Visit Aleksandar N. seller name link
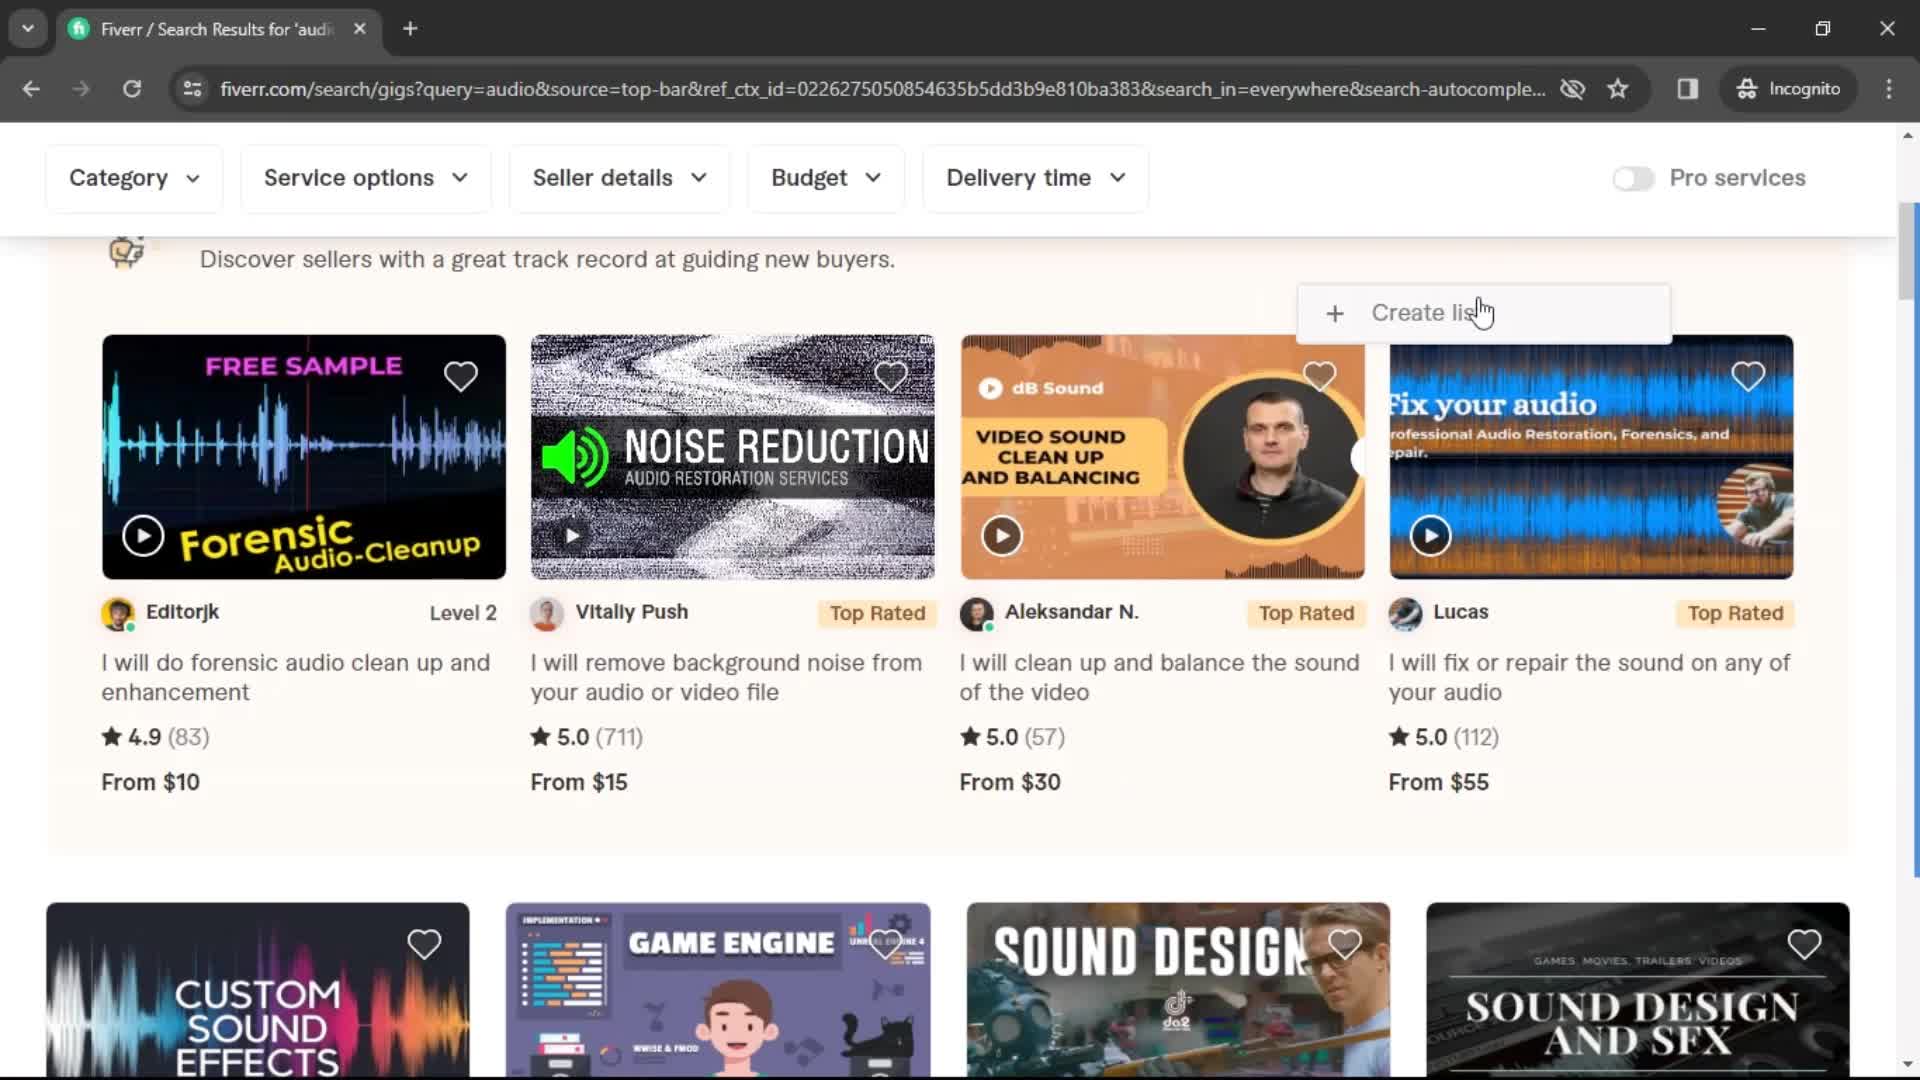1920x1080 pixels. (x=1071, y=612)
